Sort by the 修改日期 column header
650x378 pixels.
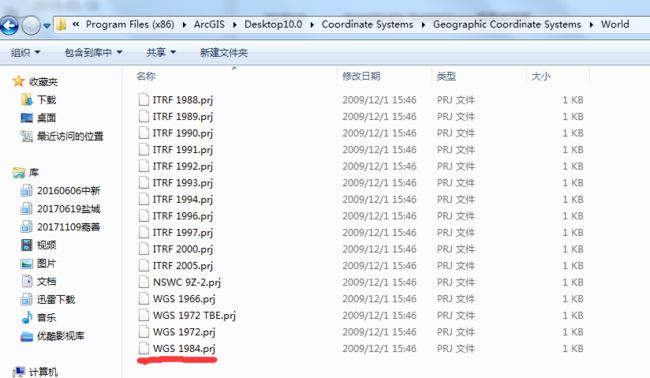(361, 76)
